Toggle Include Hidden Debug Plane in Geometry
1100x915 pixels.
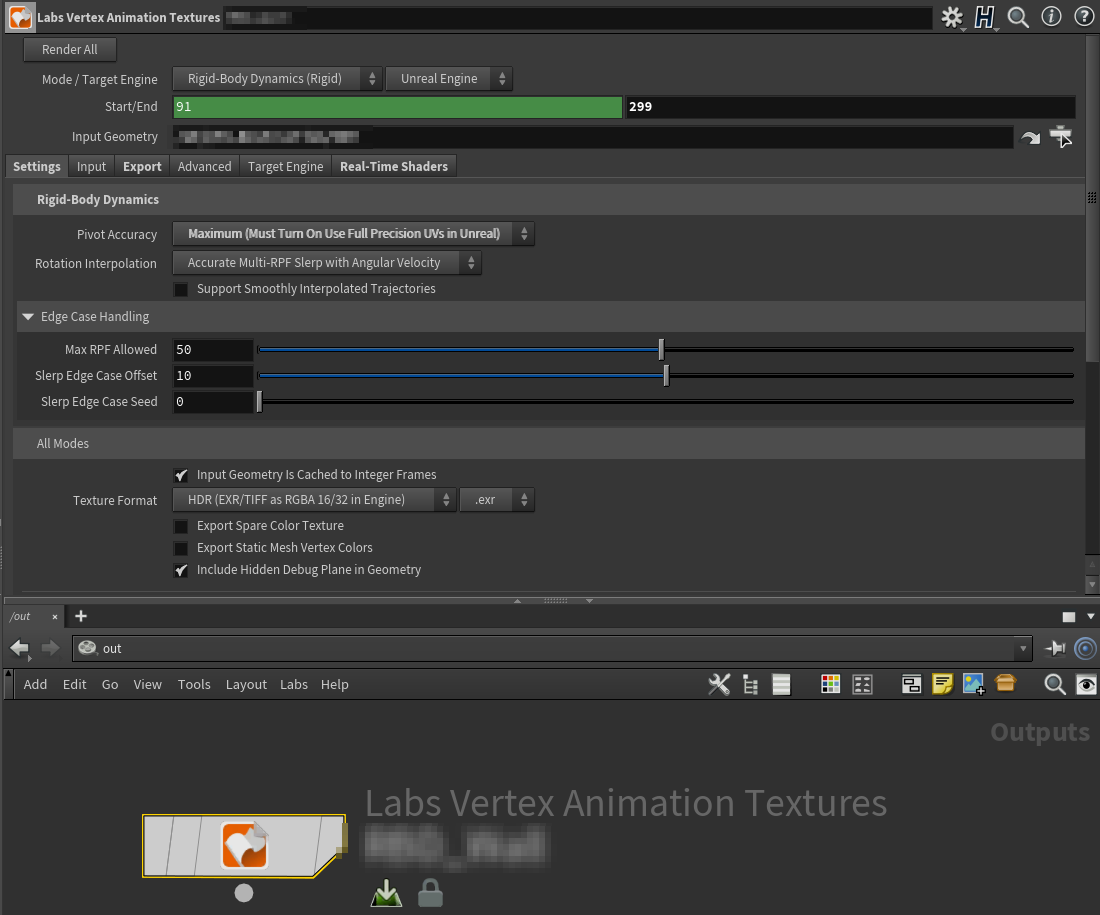pos(181,570)
